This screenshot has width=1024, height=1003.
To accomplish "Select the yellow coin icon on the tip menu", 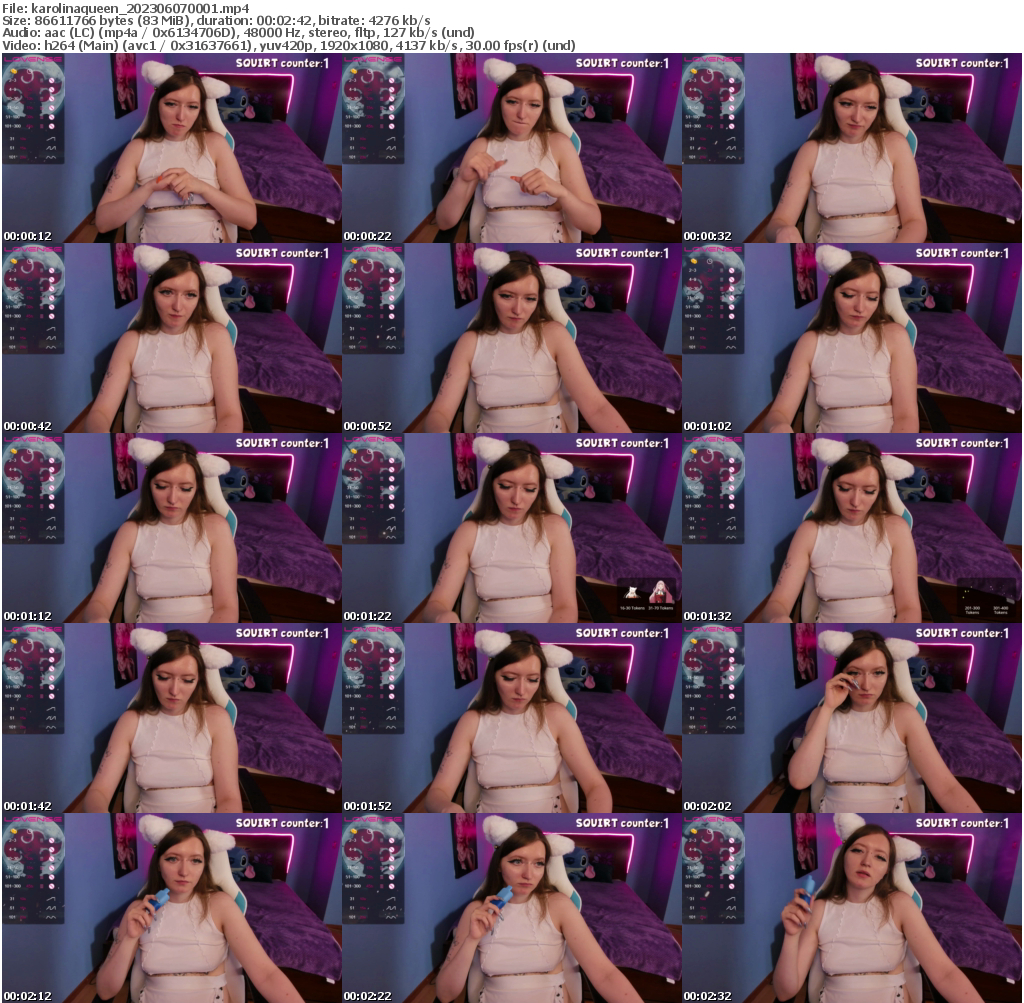I will [14, 71].
